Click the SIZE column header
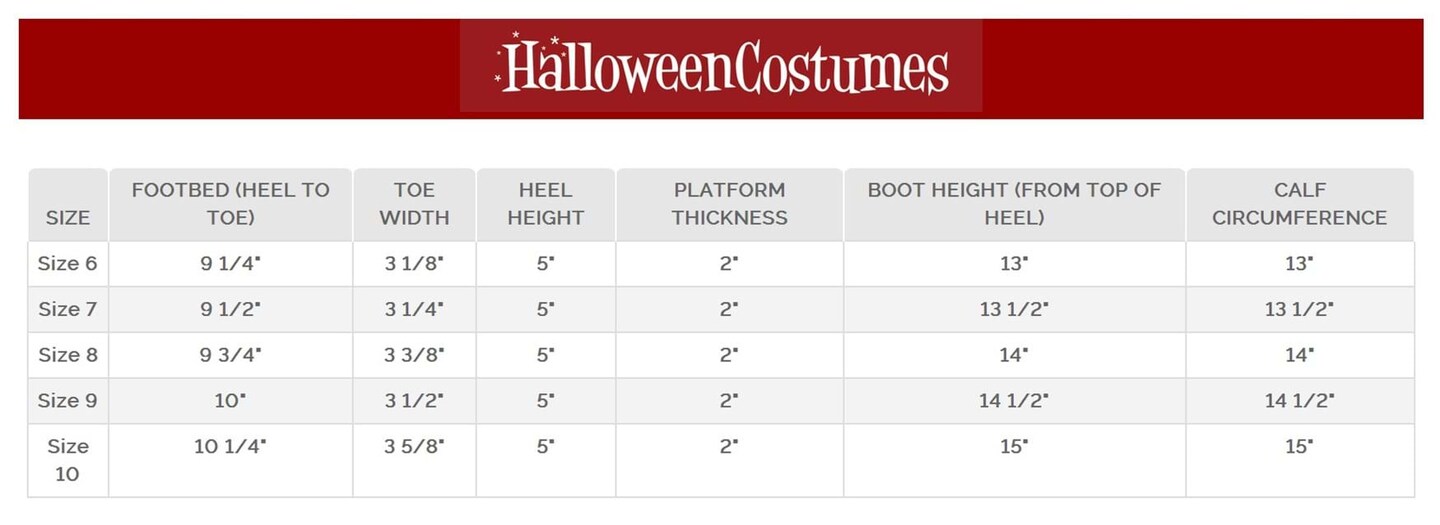Image resolution: width=1440 pixels, height=525 pixels. 68,217
